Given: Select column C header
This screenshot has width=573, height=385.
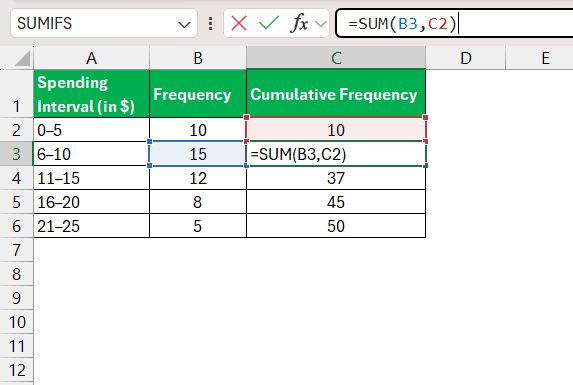Looking at the screenshot, I should tap(336, 58).
